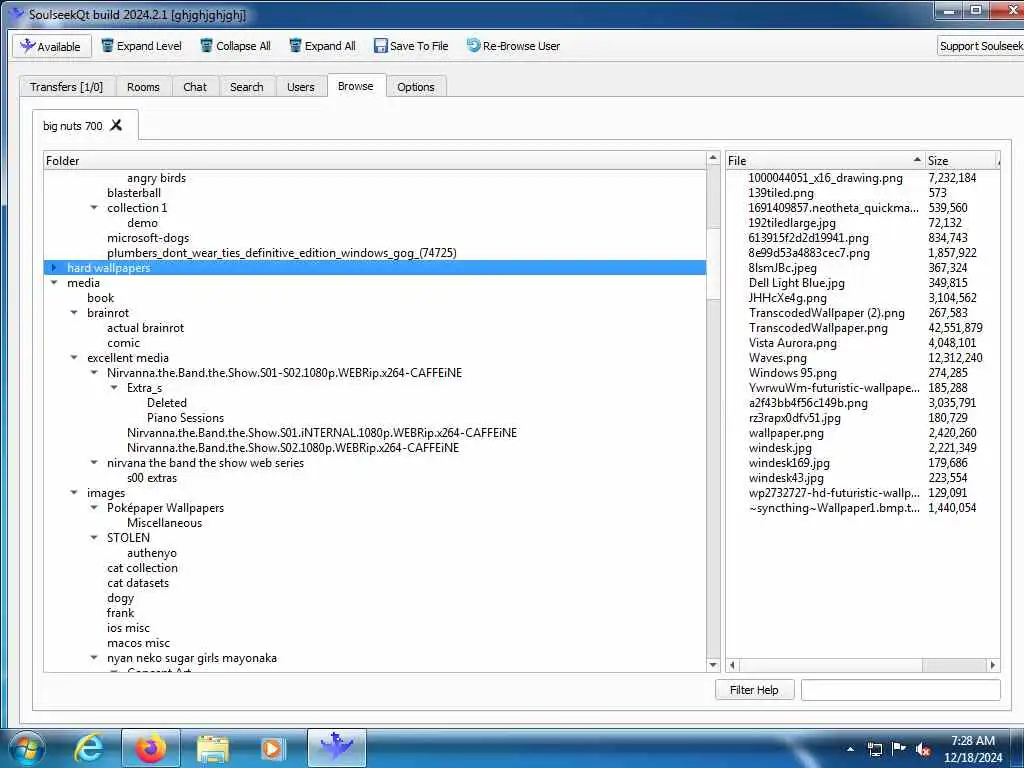Select file 139tiled.png
Viewport: 1024px width, 768px height.
781,193
